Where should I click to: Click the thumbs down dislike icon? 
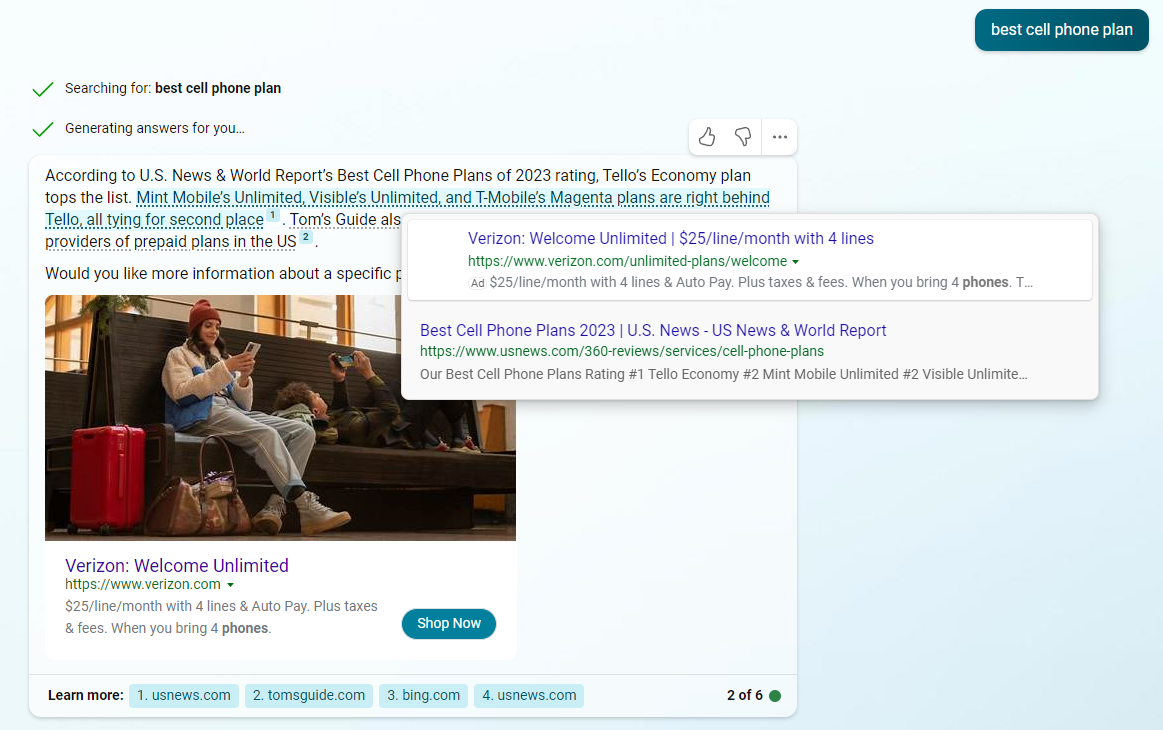(x=742, y=137)
